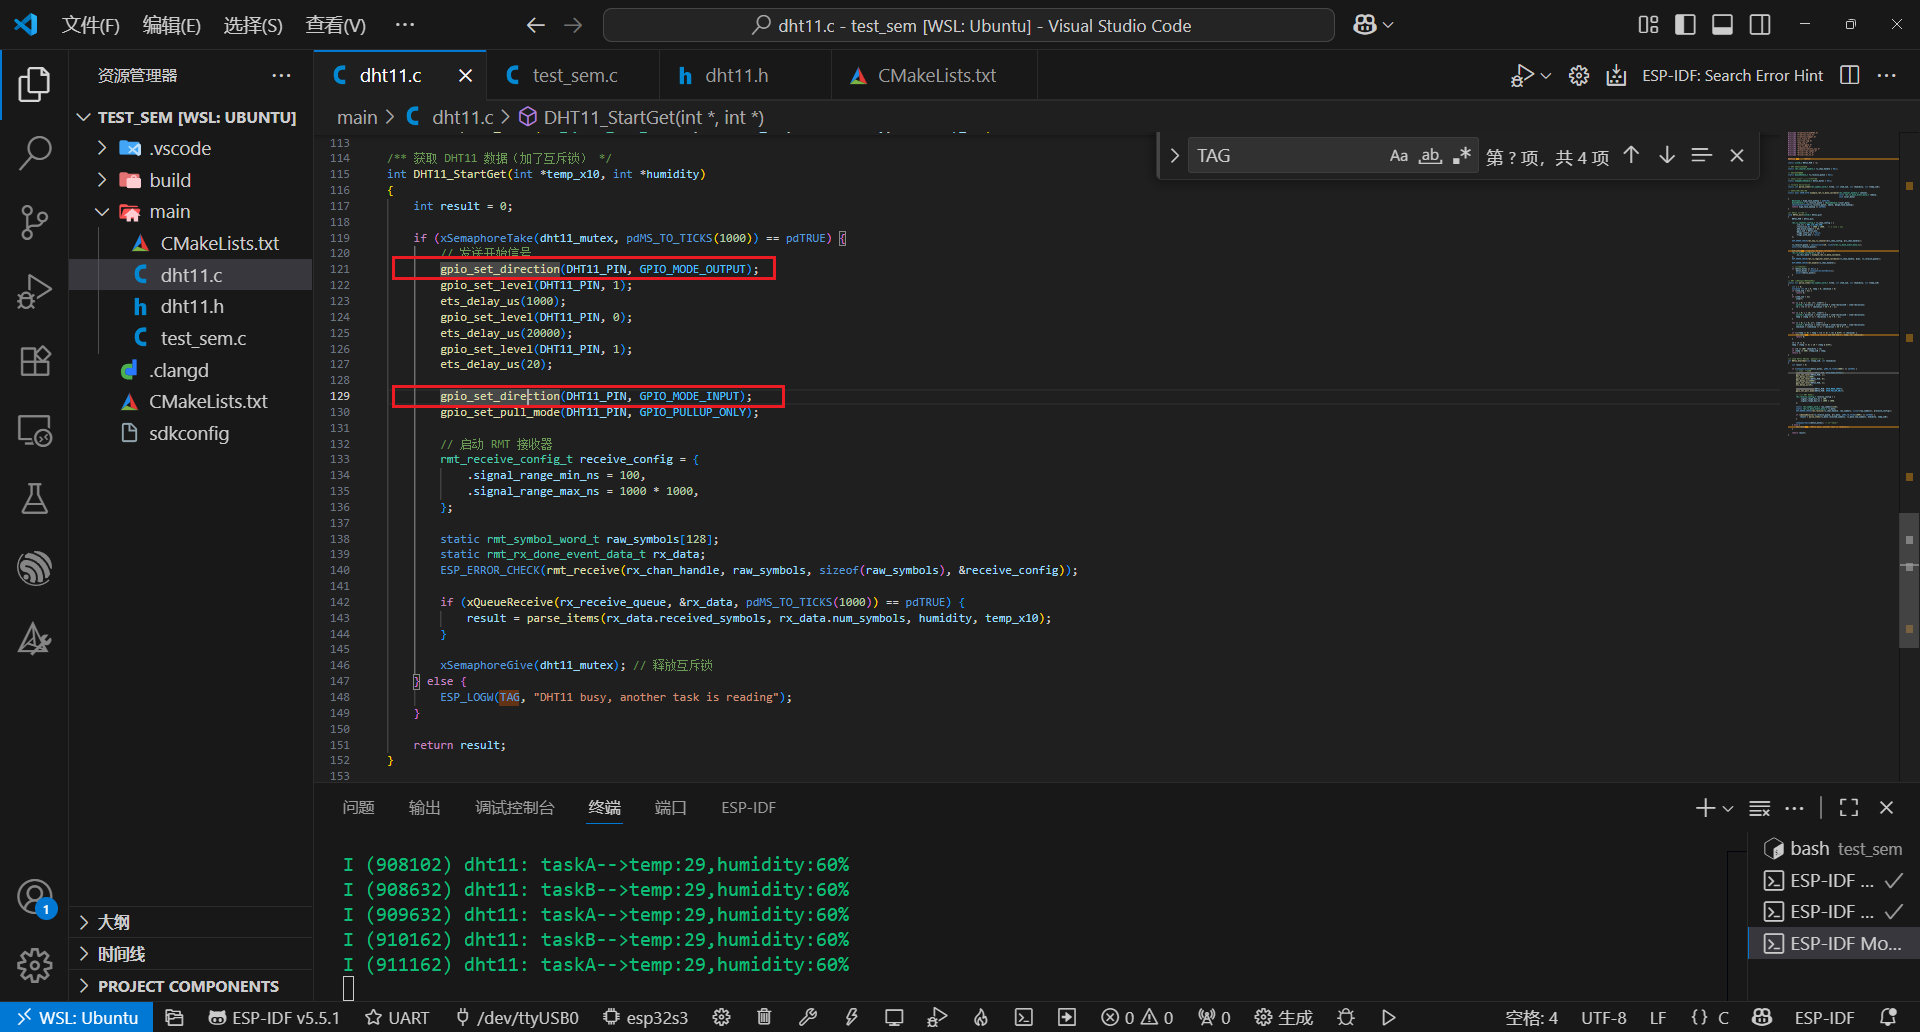Toggle bottom panel visibility
Viewport: 1920px width, 1032px height.
point(1722,25)
